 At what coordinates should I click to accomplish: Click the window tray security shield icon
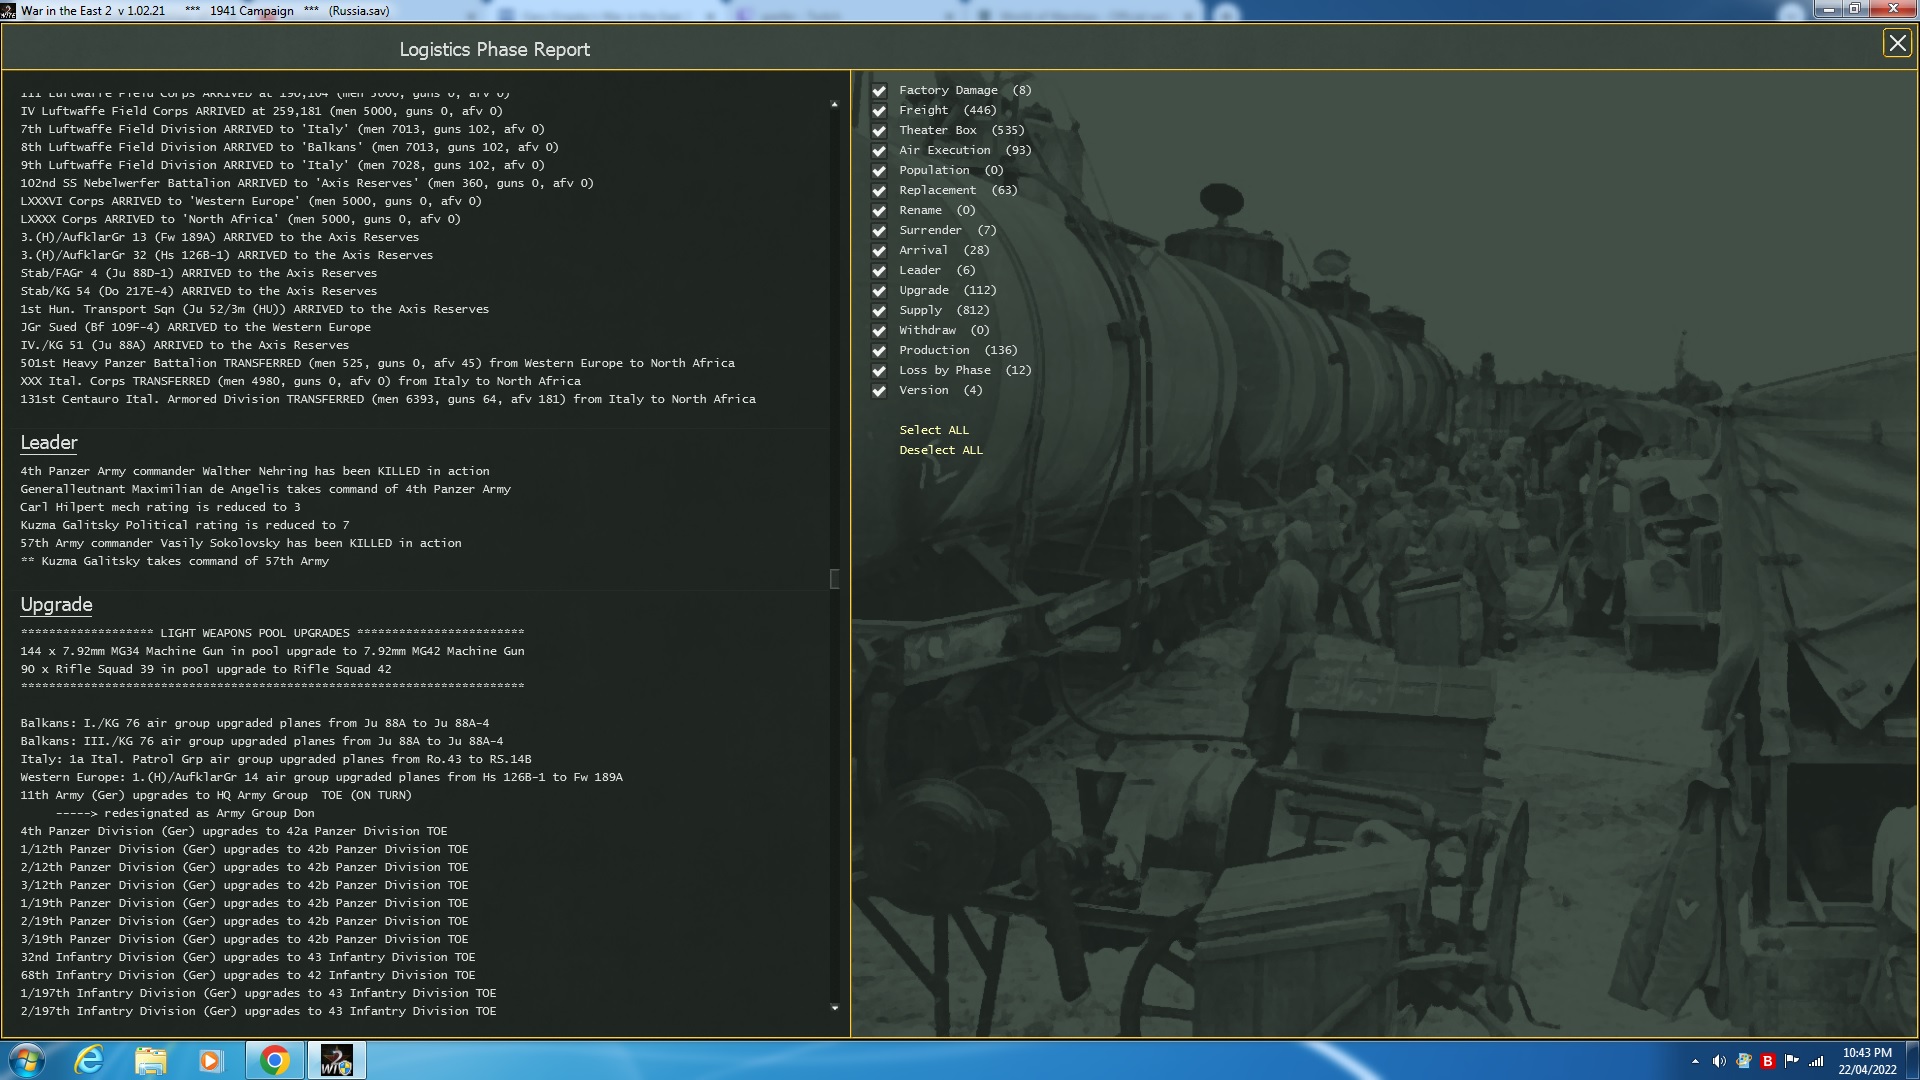tap(1743, 1061)
